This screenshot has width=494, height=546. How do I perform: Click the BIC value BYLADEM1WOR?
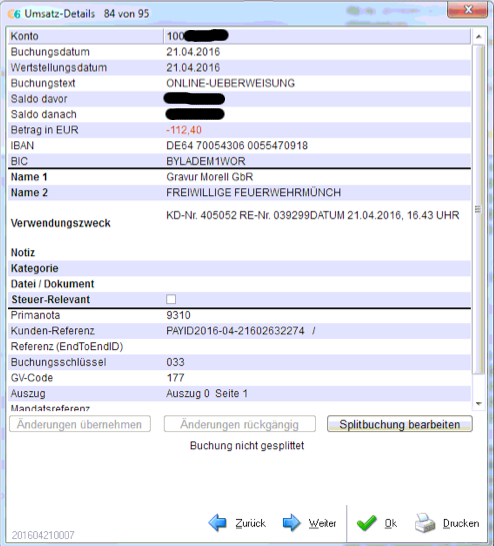(206, 161)
